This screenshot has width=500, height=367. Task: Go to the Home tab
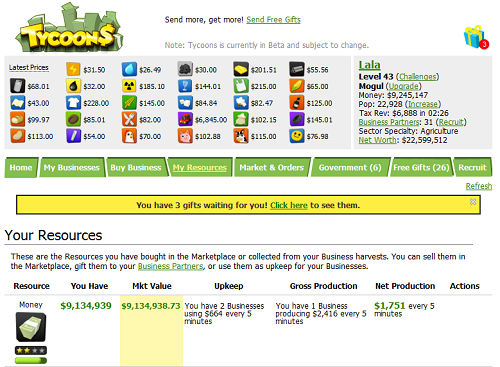click(x=21, y=167)
